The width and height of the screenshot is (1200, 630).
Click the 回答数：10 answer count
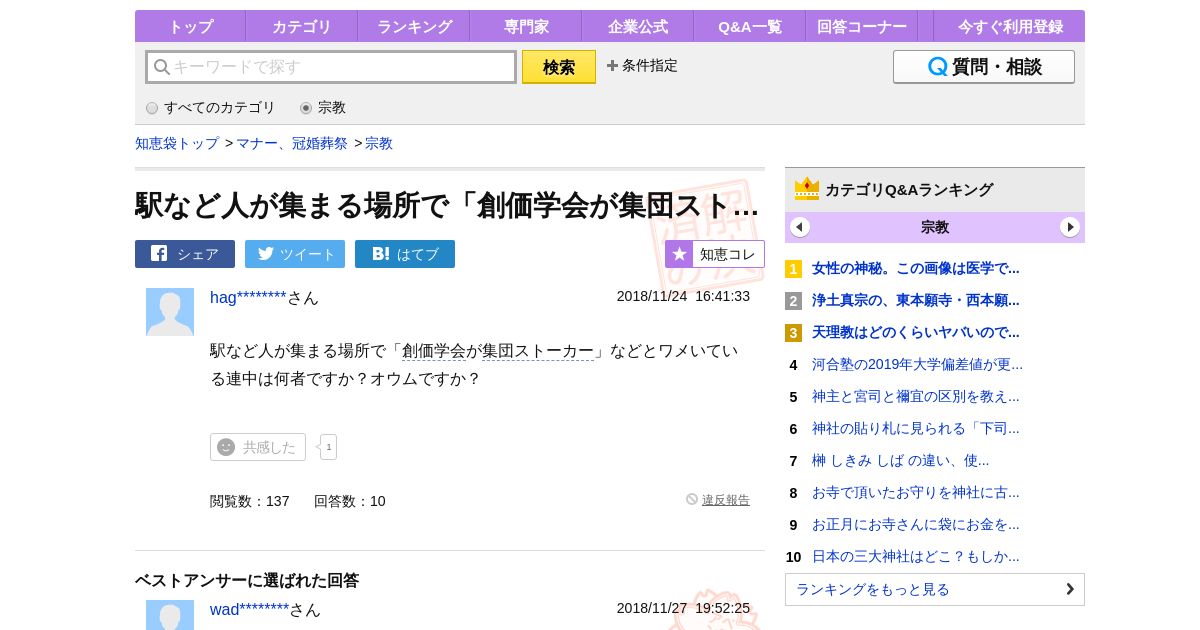click(350, 501)
